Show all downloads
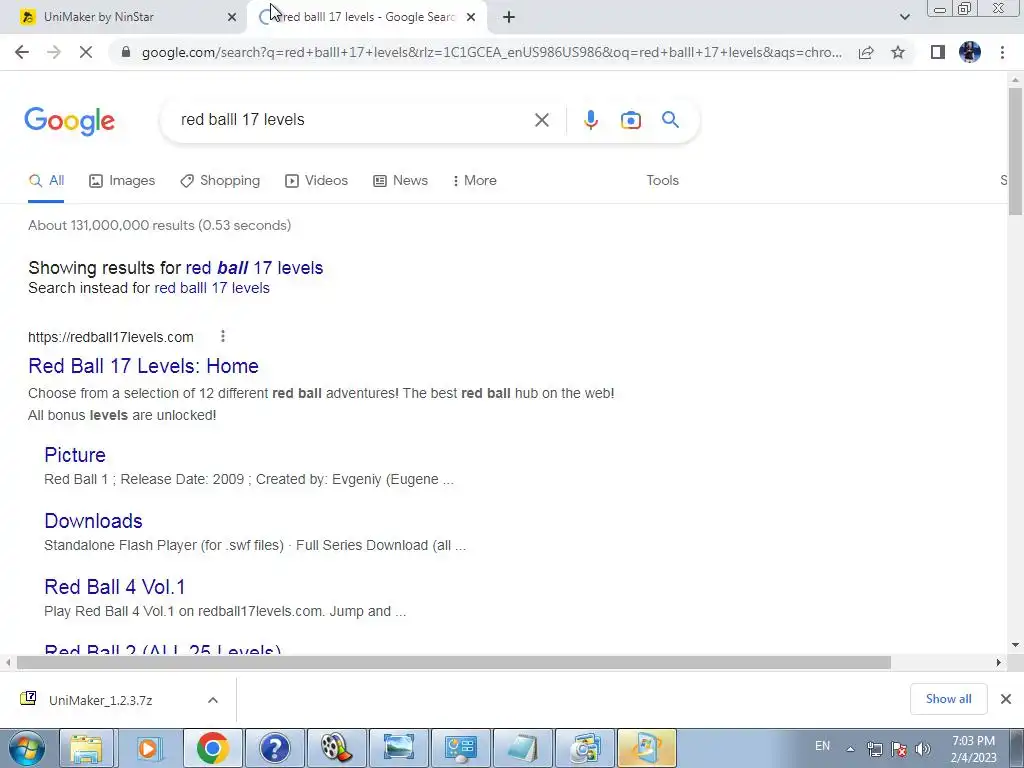 tap(948, 699)
